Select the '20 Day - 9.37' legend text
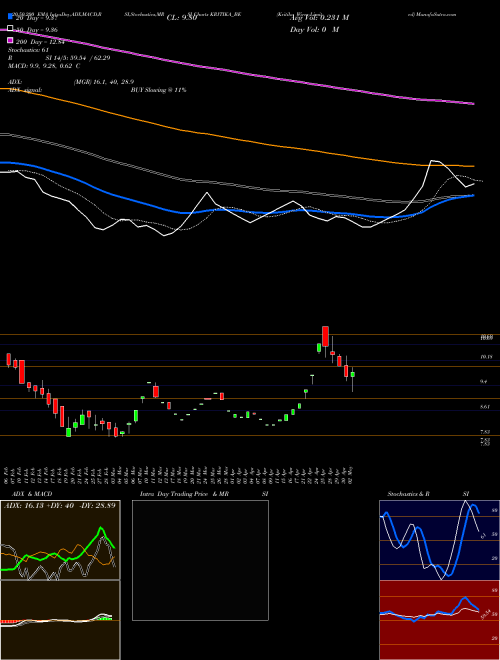 click(x=35, y=18)
